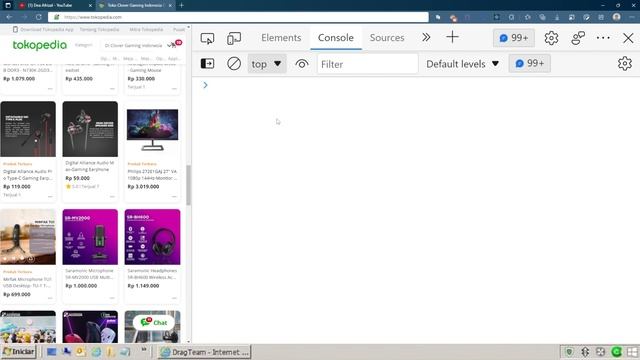The image size is (640, 360).
Task: Open the 99+ issues counter in top toolbar
Action: click(513, 38)
